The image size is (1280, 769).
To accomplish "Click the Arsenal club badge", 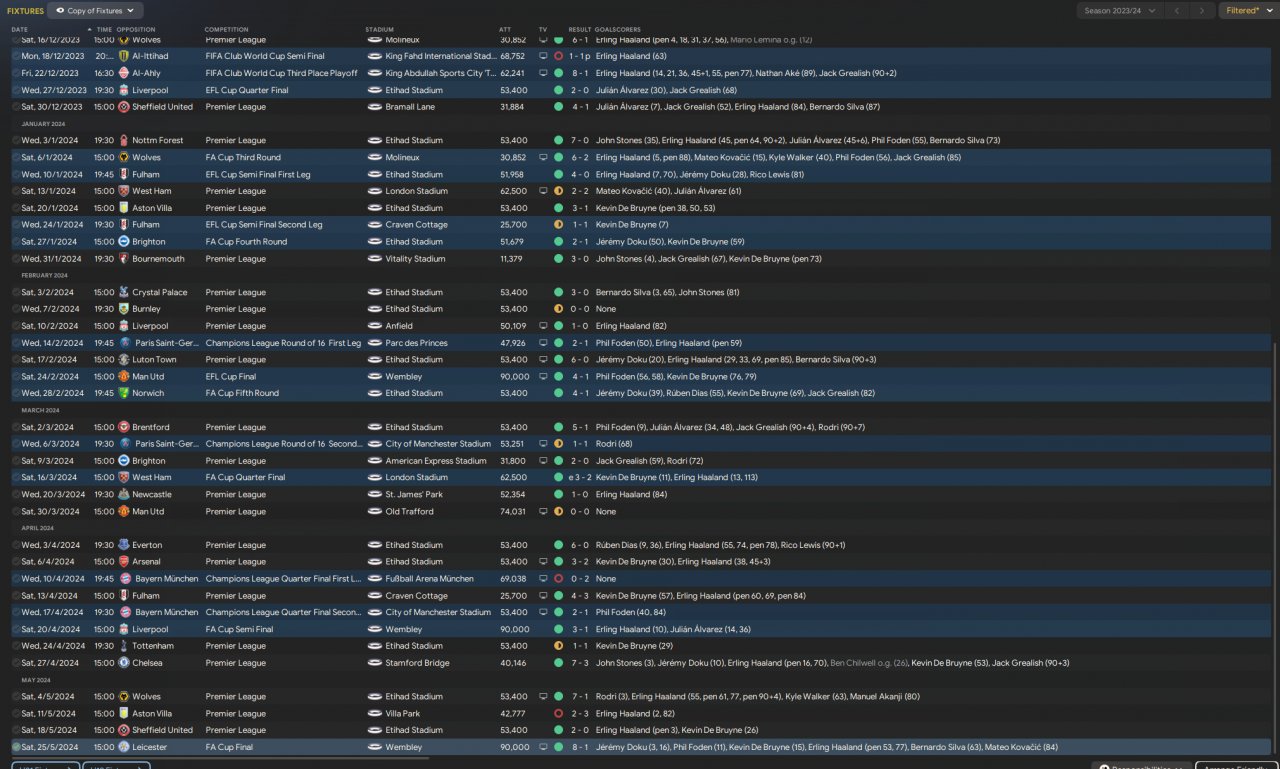I will (124, 562).
